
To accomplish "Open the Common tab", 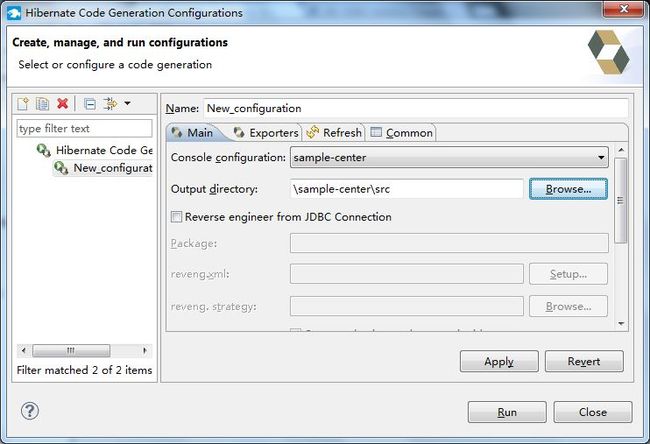I will tap(402, 133).
